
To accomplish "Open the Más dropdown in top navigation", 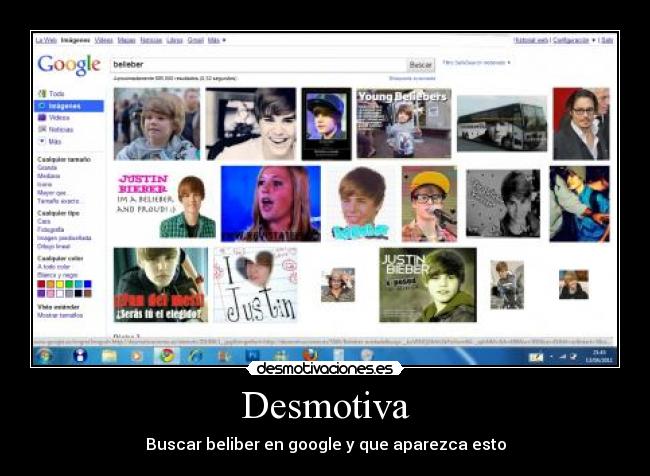I will (x=217, y=40).
